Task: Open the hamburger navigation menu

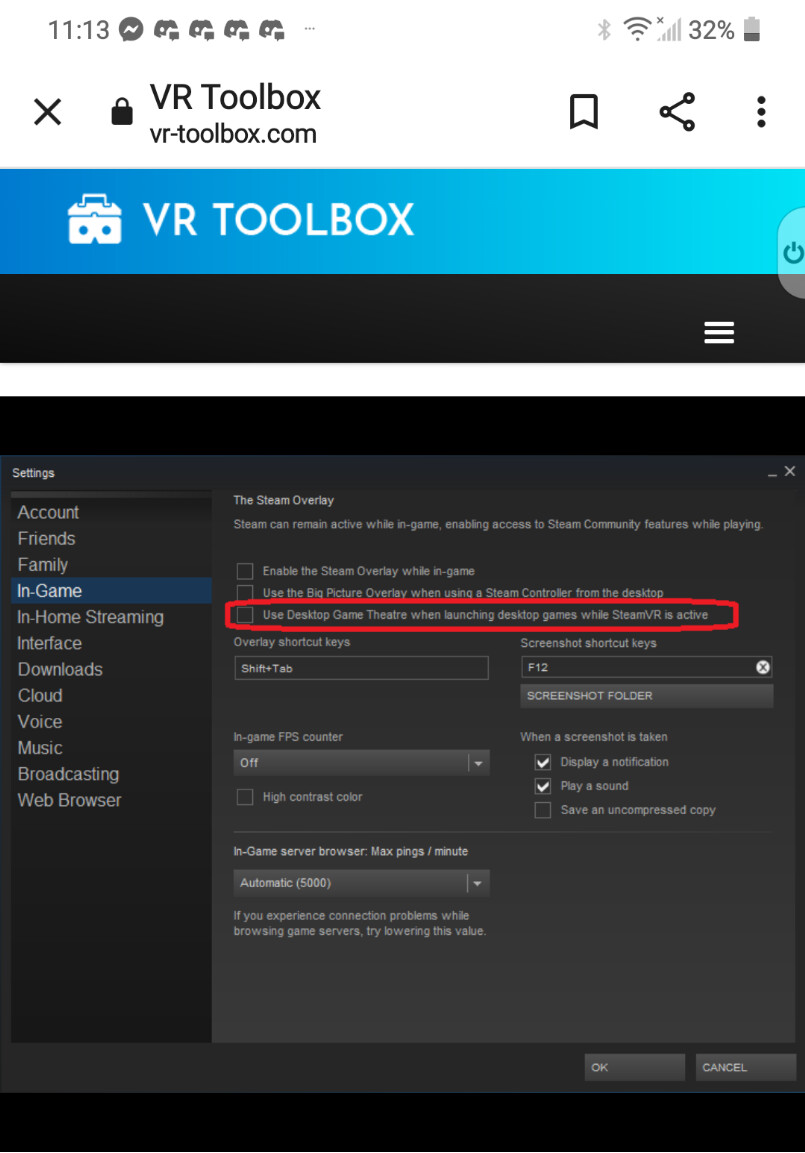Action: (719, 333)
